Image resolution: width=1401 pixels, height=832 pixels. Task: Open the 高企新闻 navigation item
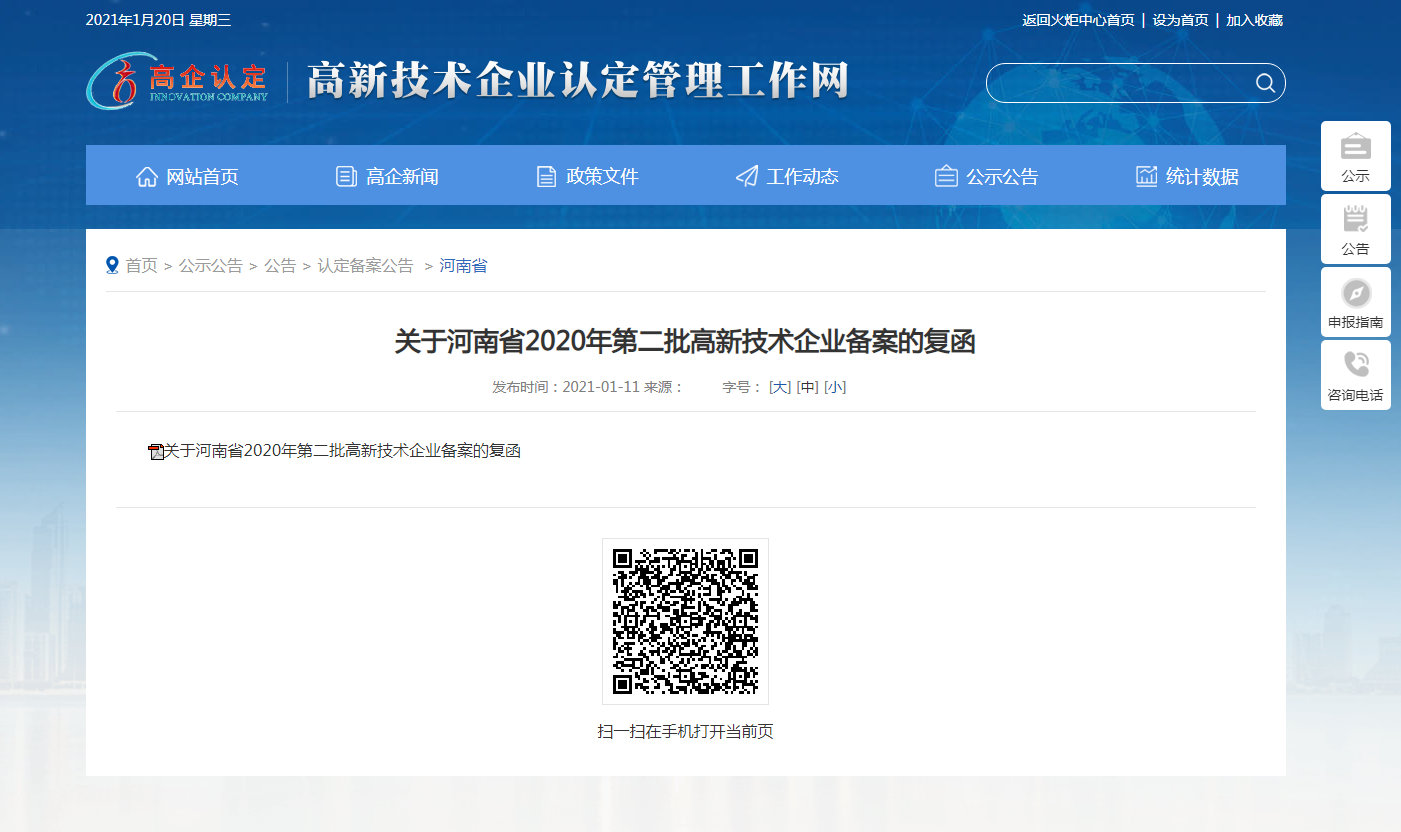coord(387,177)
